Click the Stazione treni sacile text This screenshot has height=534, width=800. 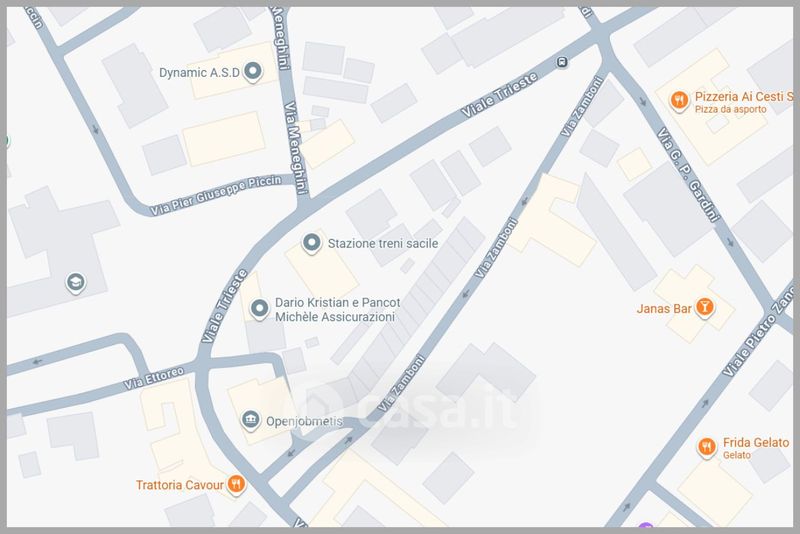pyautogui.click(x=383, y=243)
